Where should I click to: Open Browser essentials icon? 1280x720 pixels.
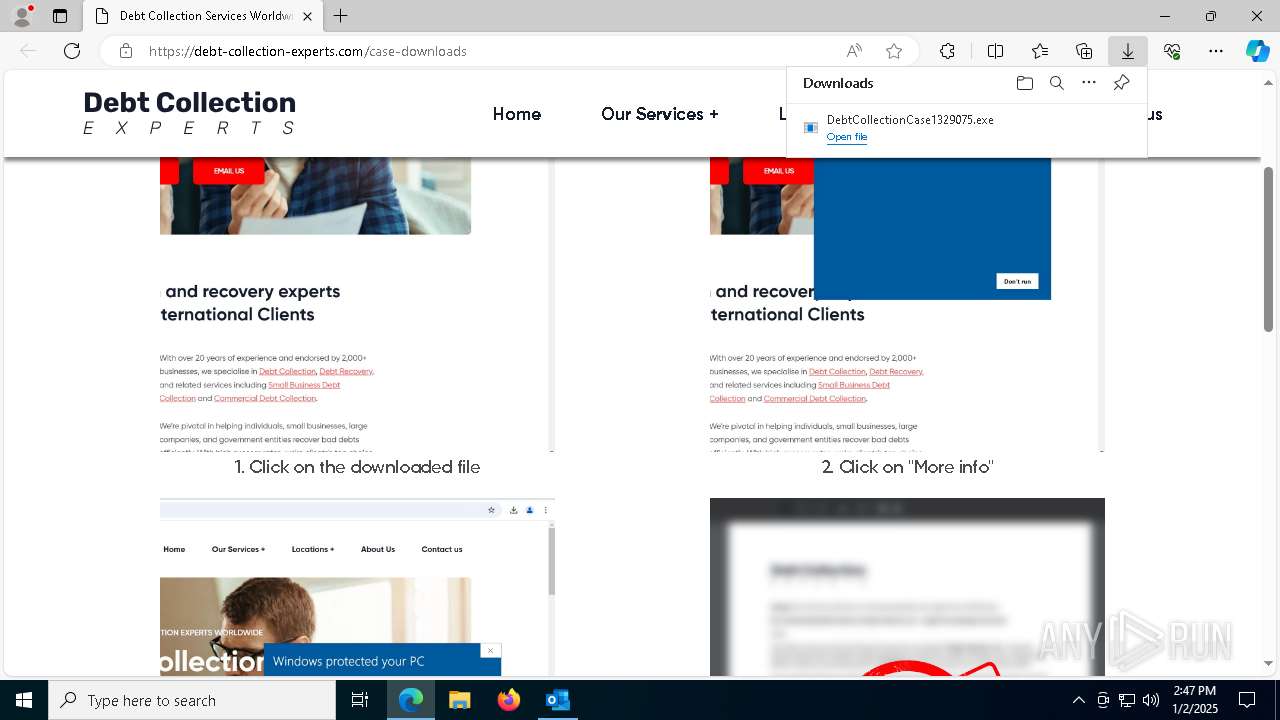pos(1172,51)
